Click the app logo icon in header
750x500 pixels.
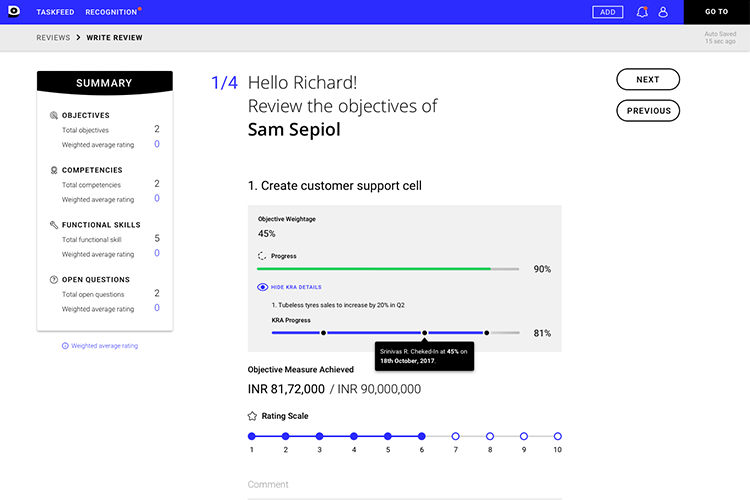click(14, 11)
